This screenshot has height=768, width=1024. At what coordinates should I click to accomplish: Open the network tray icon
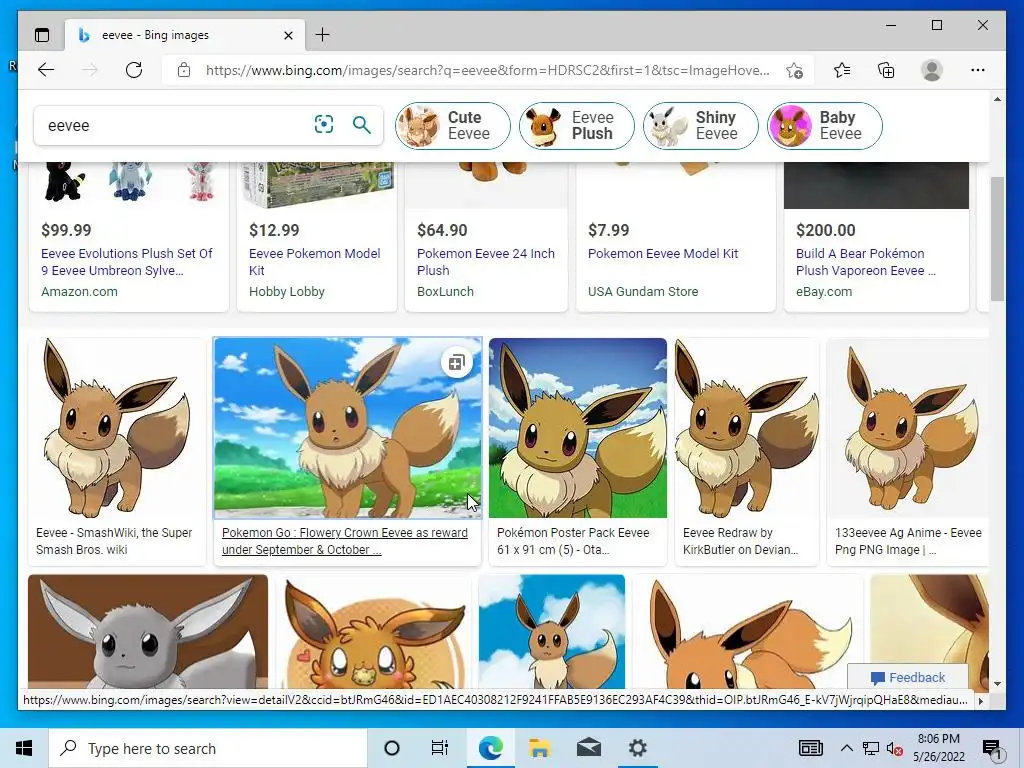[x=871, y=748]
